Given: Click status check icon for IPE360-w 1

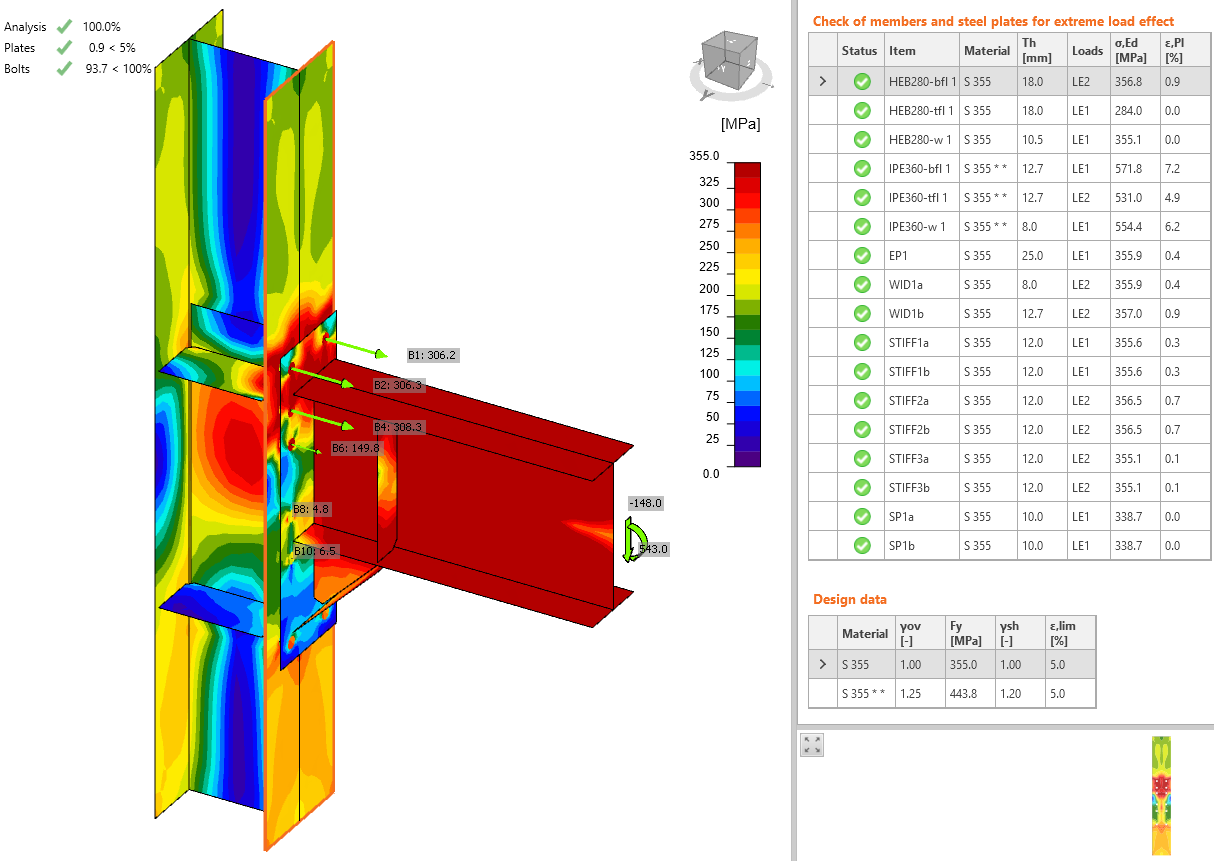Looking at the screenshot, I should pyautogui.click(x=860, y=226).
